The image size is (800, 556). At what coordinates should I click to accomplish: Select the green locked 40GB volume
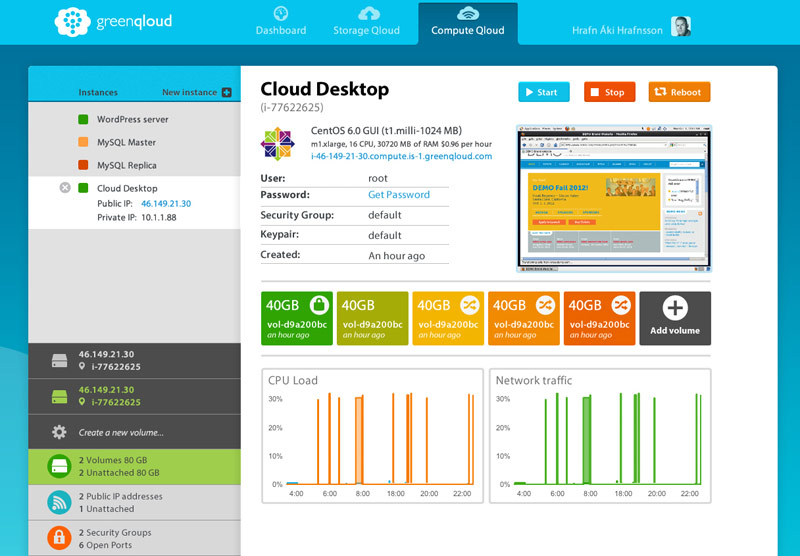[x=296, y=318]
